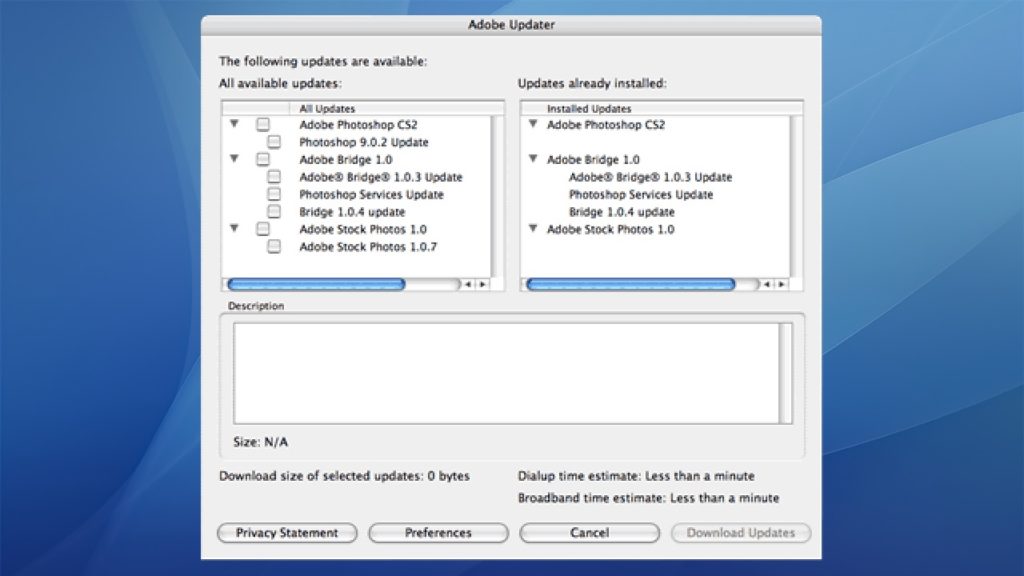Click right scroll arrow of installed updates list
1024x576 pixels.
coord(782,284)
